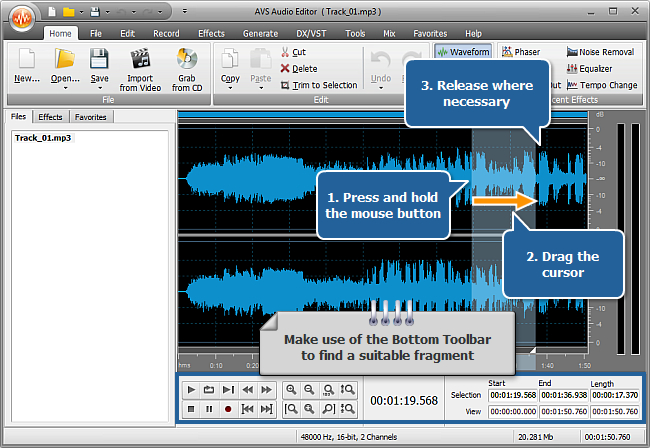
Task: Toggle the Waveform view button
Action: click(x=463, y=52)
